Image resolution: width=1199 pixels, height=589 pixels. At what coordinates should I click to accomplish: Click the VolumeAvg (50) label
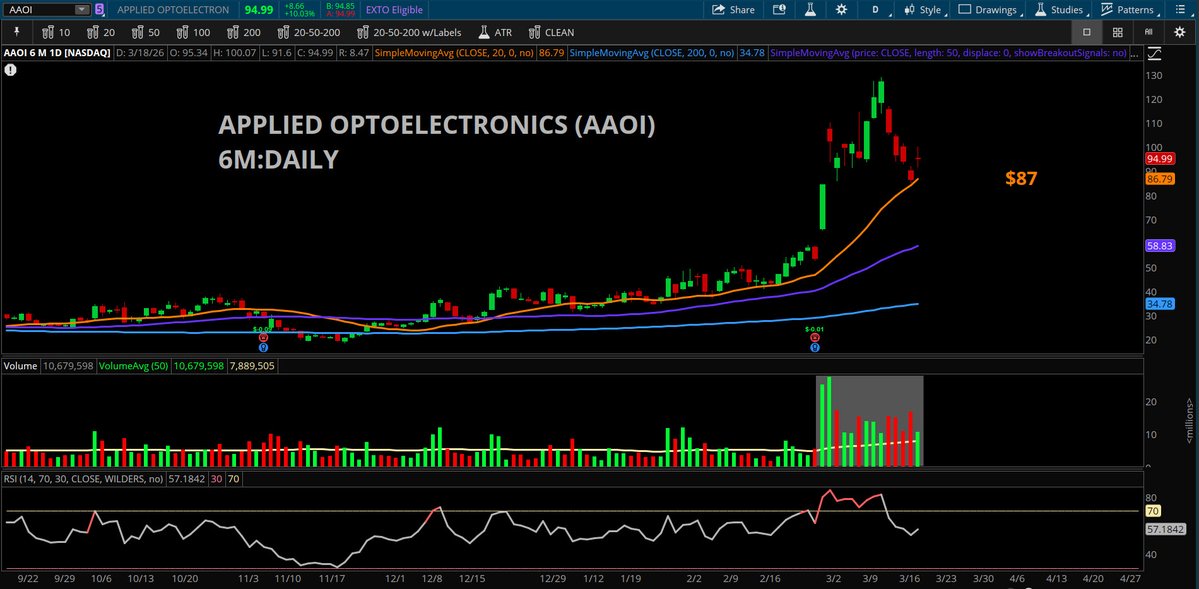(133, 366)
